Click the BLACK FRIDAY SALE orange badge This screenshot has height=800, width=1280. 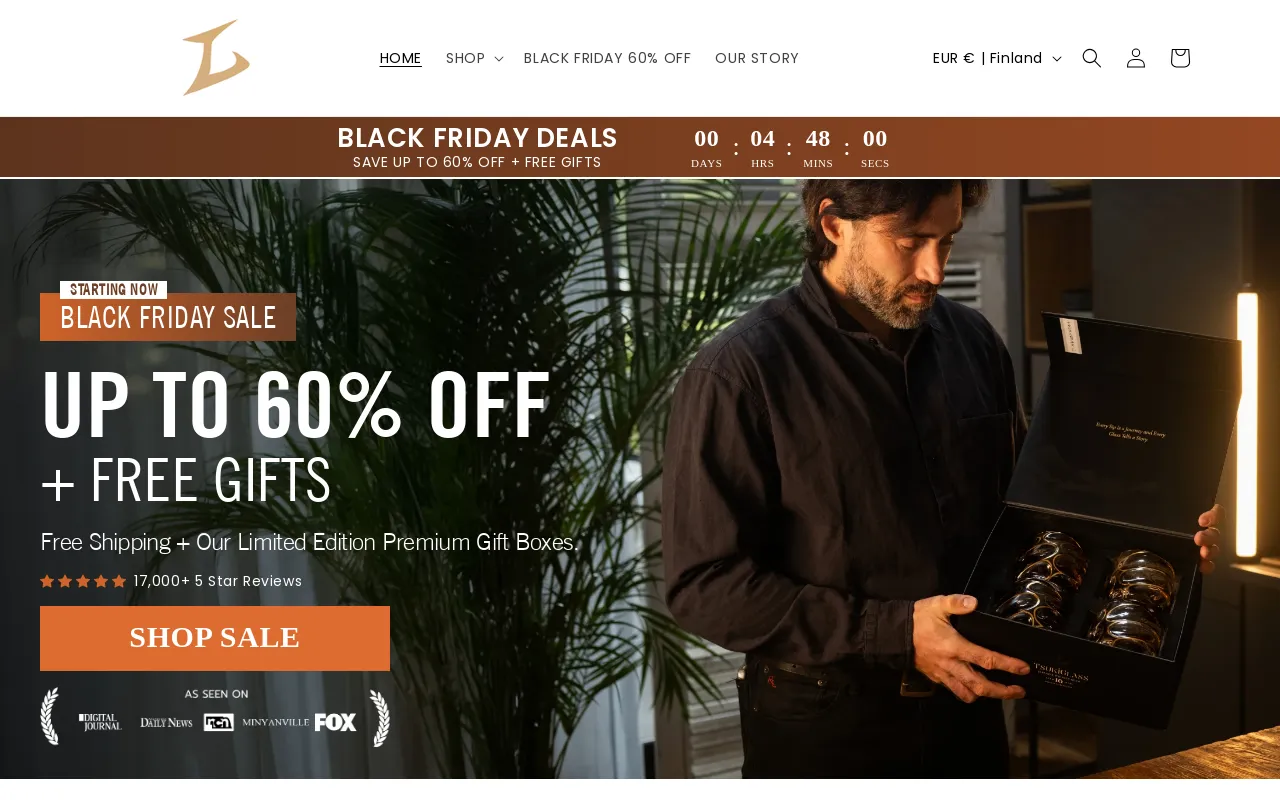coord(168,317)
